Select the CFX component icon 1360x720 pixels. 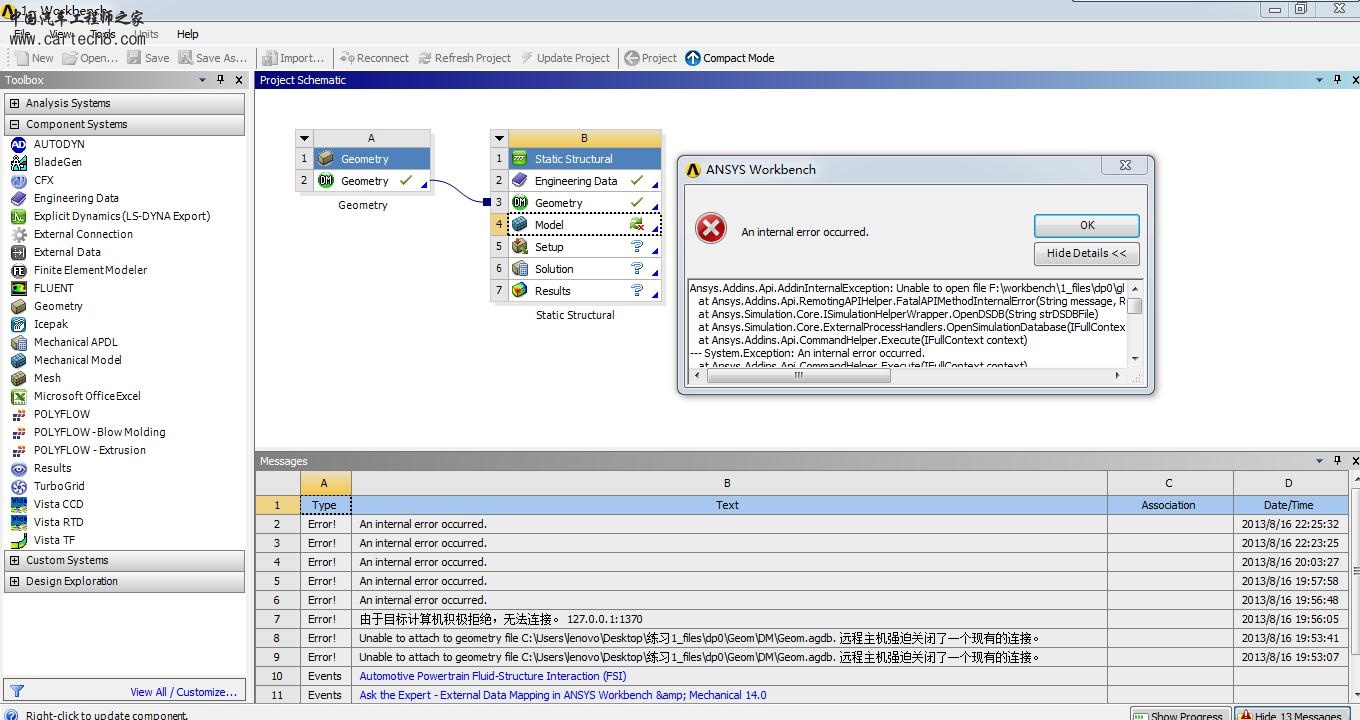point(18,180)
